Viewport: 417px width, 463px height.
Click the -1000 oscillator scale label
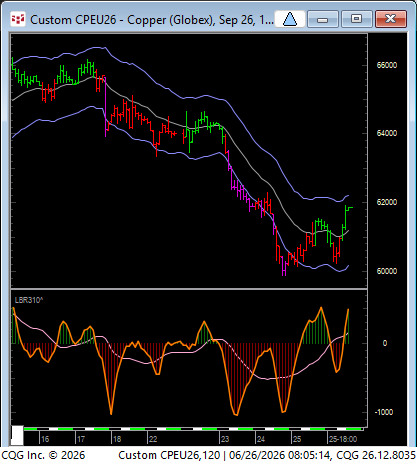(x=384, y=412)
